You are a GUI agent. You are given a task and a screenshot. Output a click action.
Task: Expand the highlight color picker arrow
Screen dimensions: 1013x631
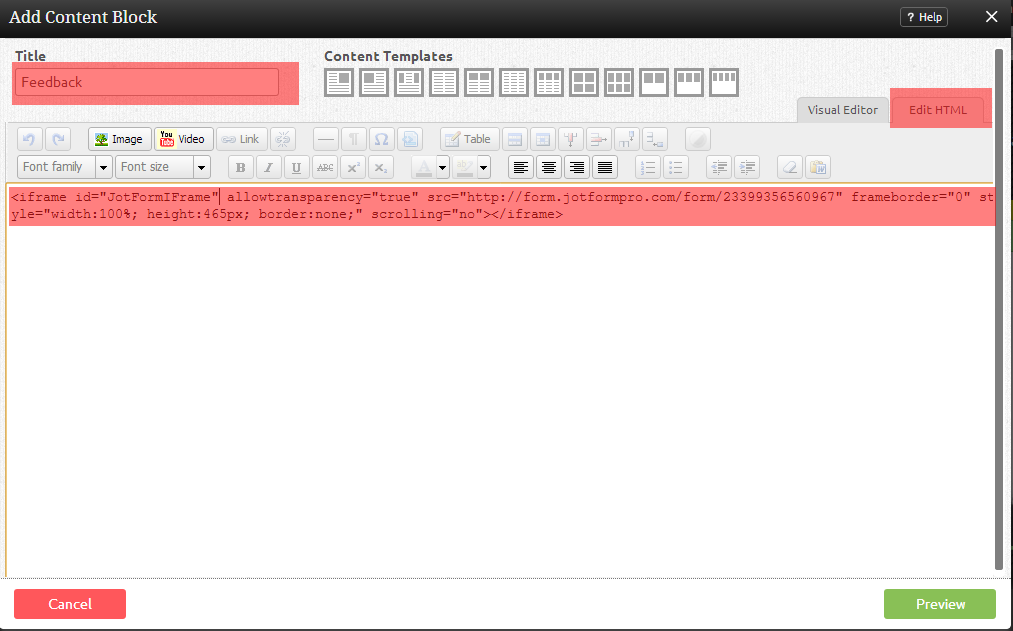[483, 167]
